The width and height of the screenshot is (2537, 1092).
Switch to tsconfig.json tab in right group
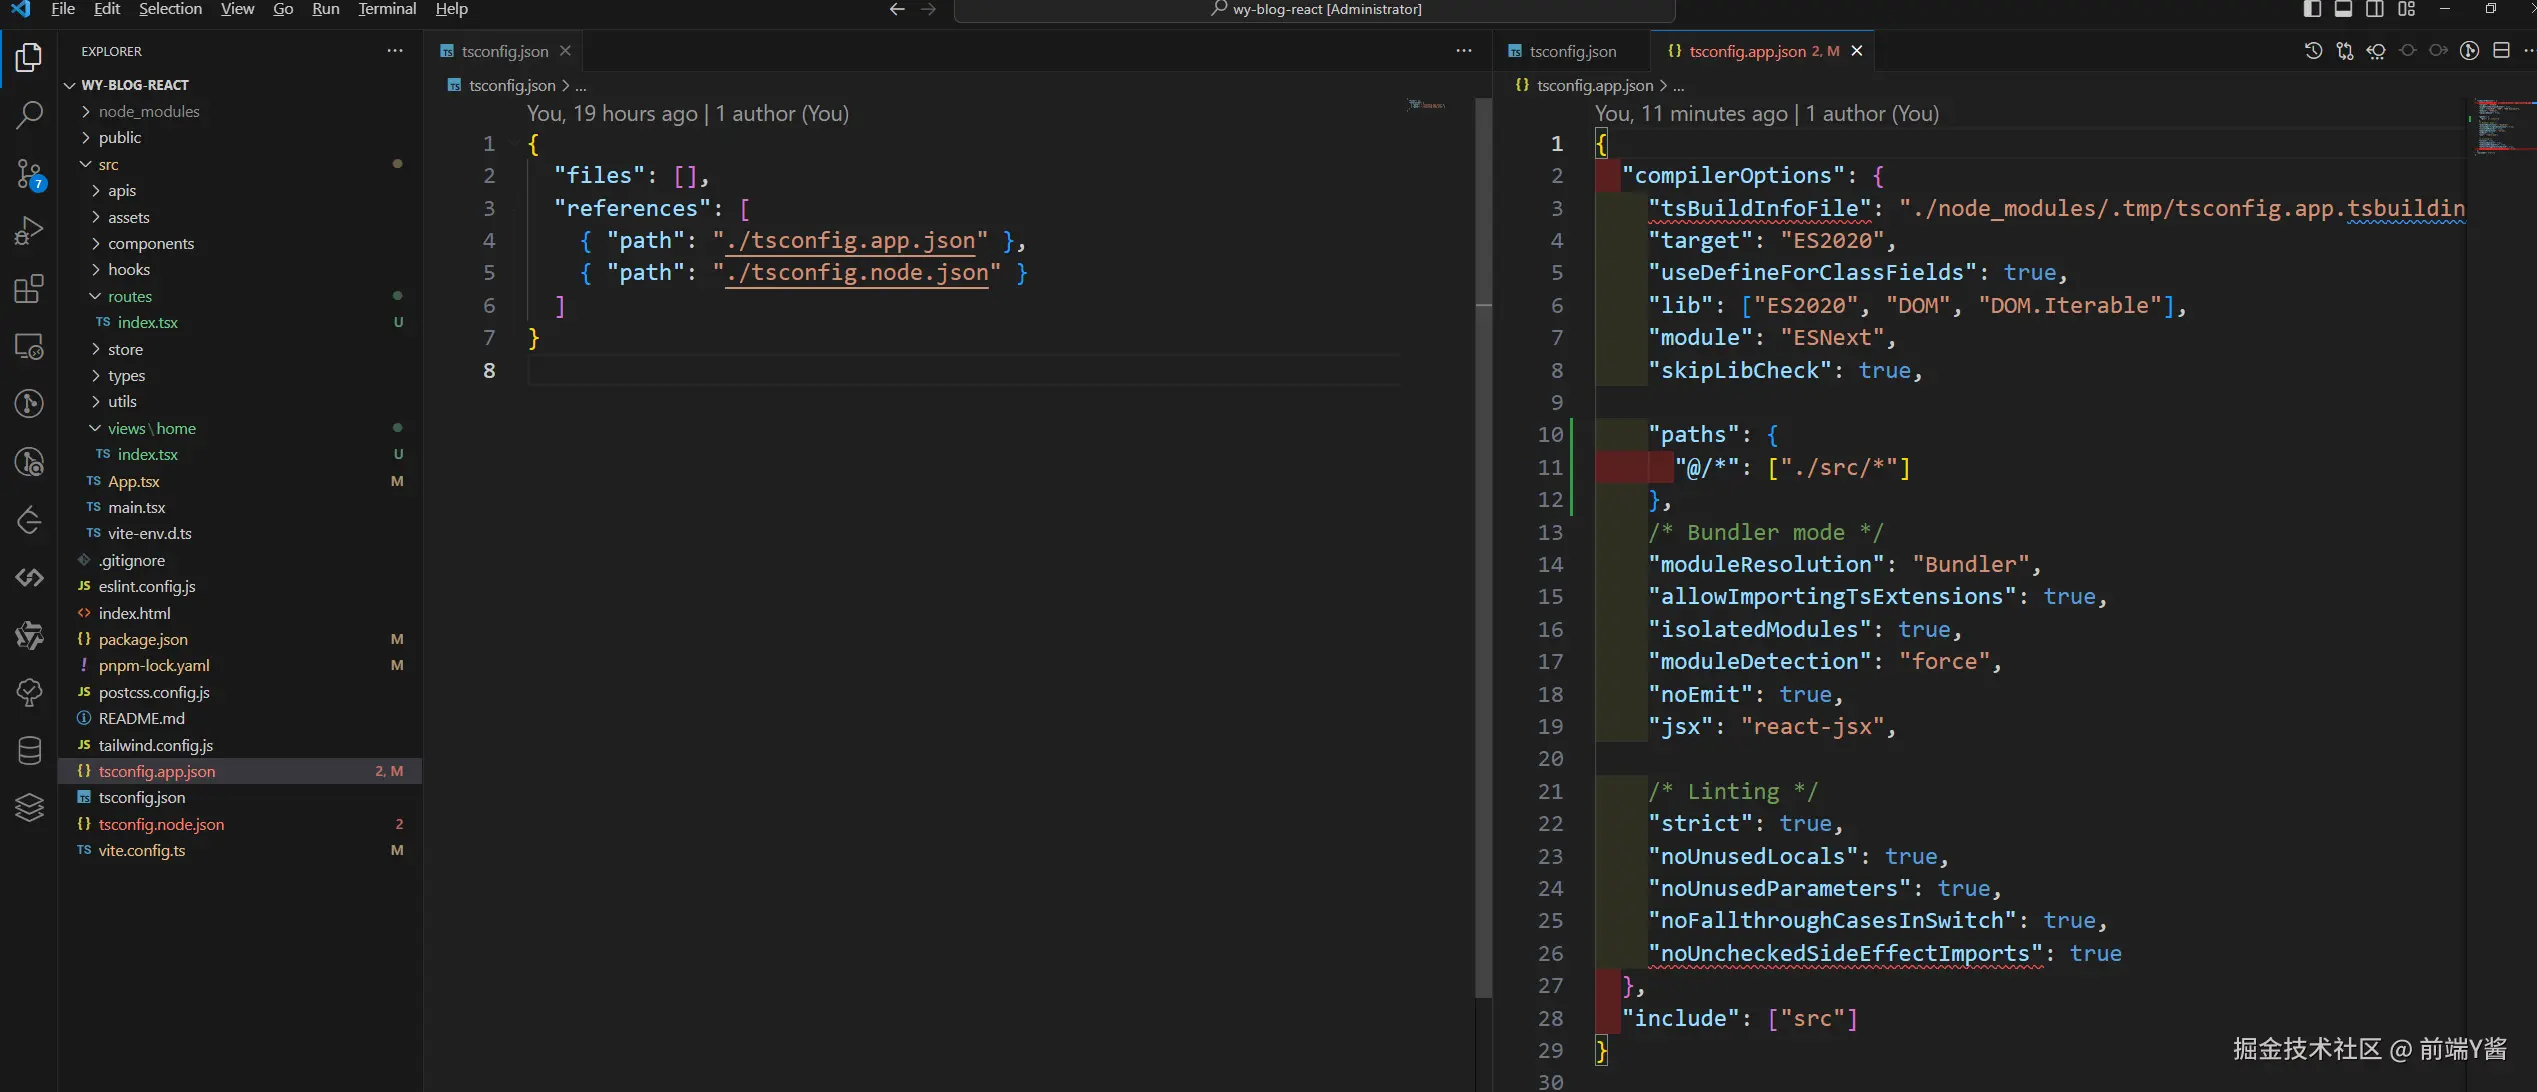[x=1572, y=51]
